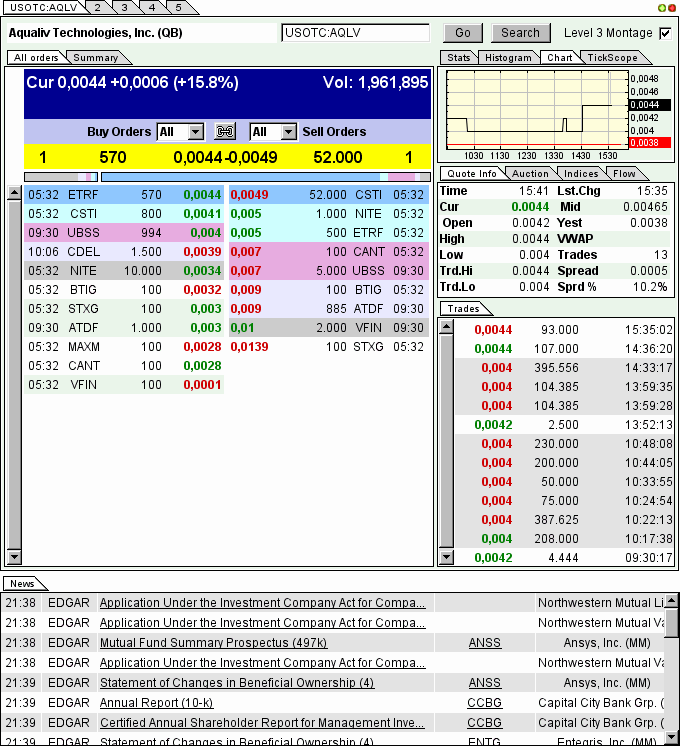Open the TickScope tab
The height and width of the screenshot is (750, 680).
pos(613,57)
